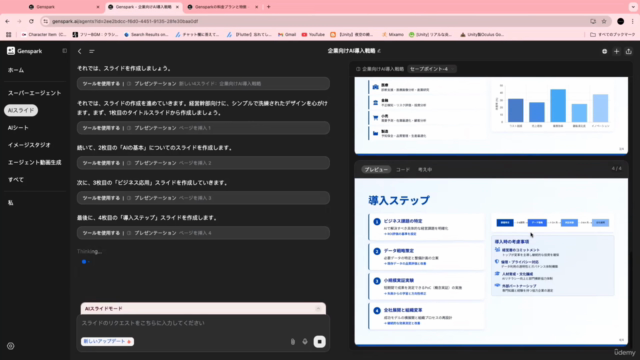Switch to the first Genspark browser tab
Viewport: 640px width, 360px height.
coord(63,7)
